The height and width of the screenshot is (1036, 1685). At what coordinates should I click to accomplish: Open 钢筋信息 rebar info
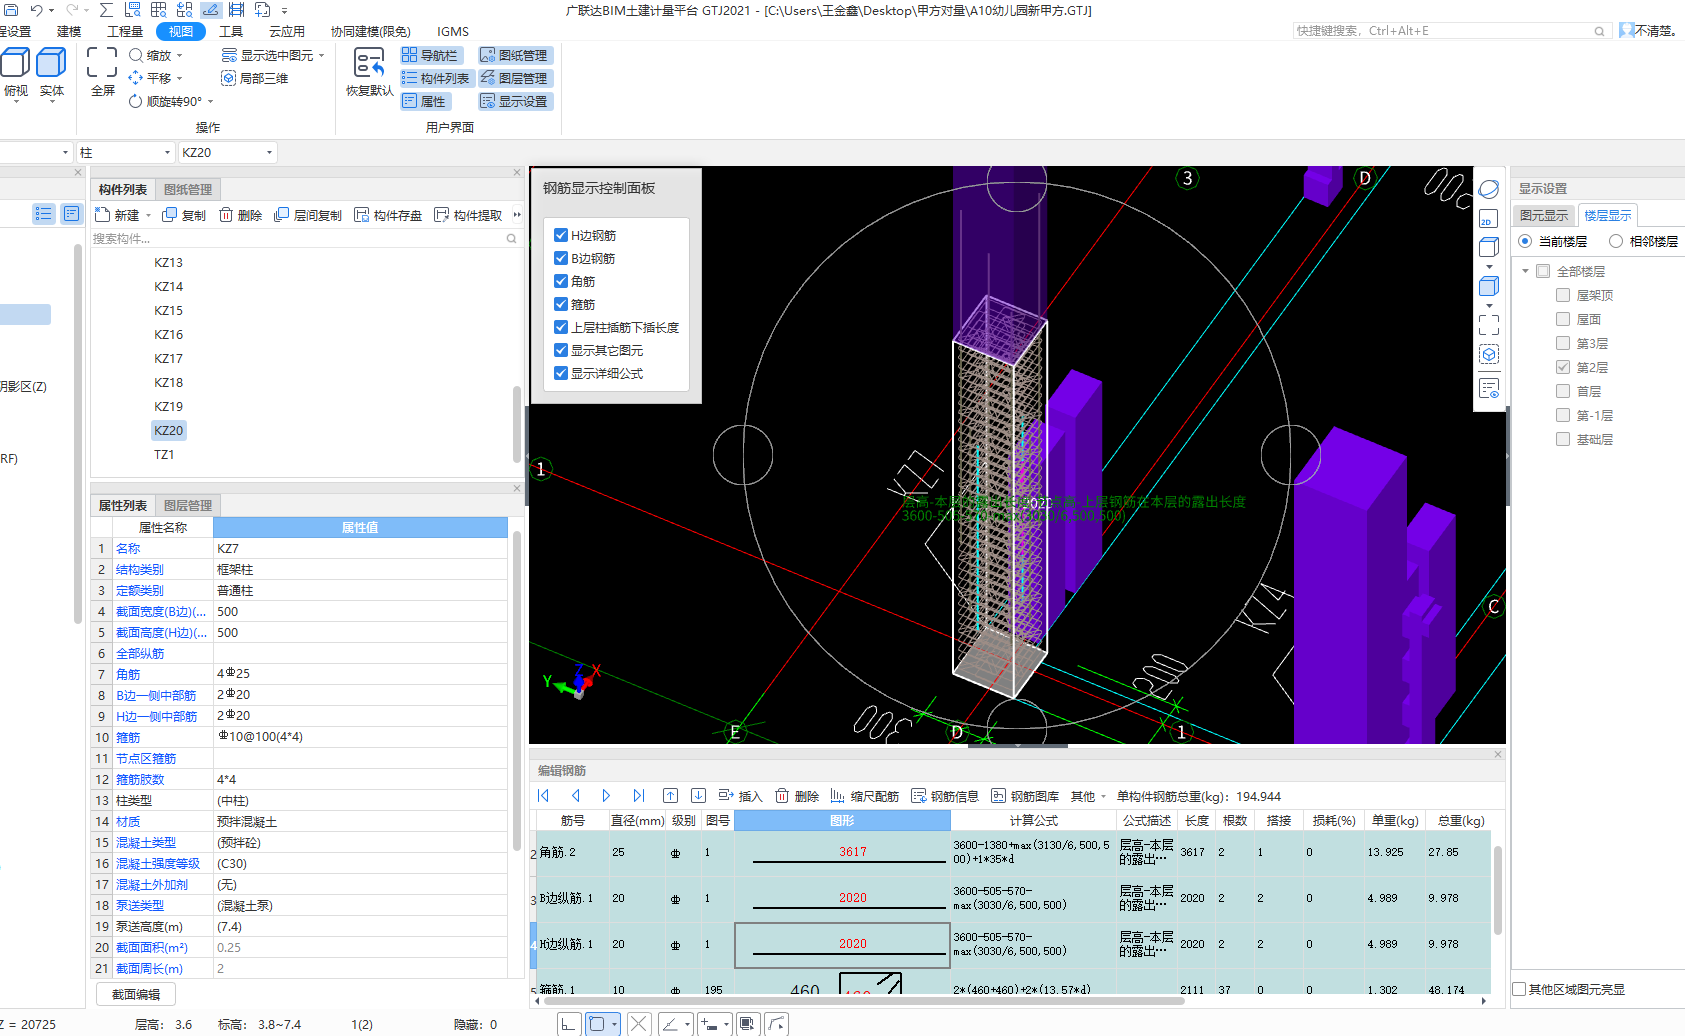tap(944, 796)
